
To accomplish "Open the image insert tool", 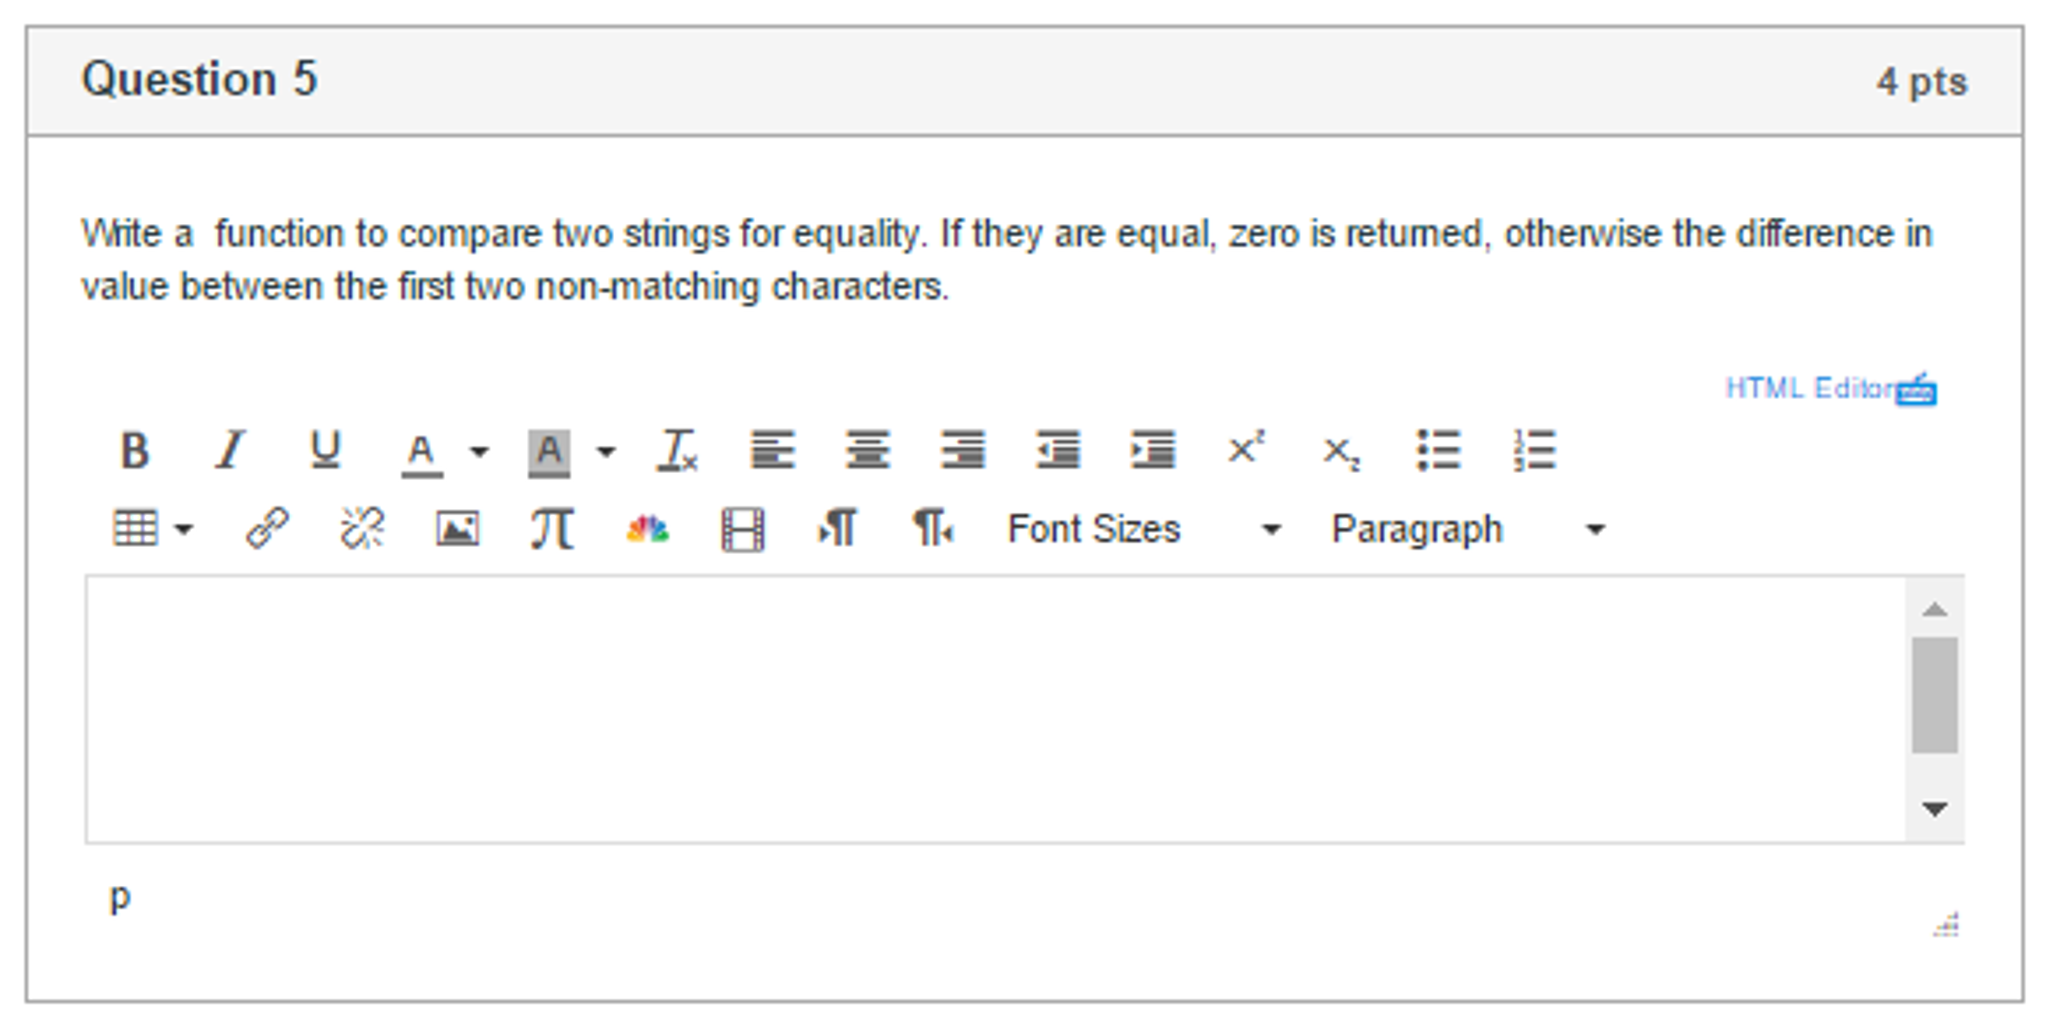I will (x=456, y=528).
